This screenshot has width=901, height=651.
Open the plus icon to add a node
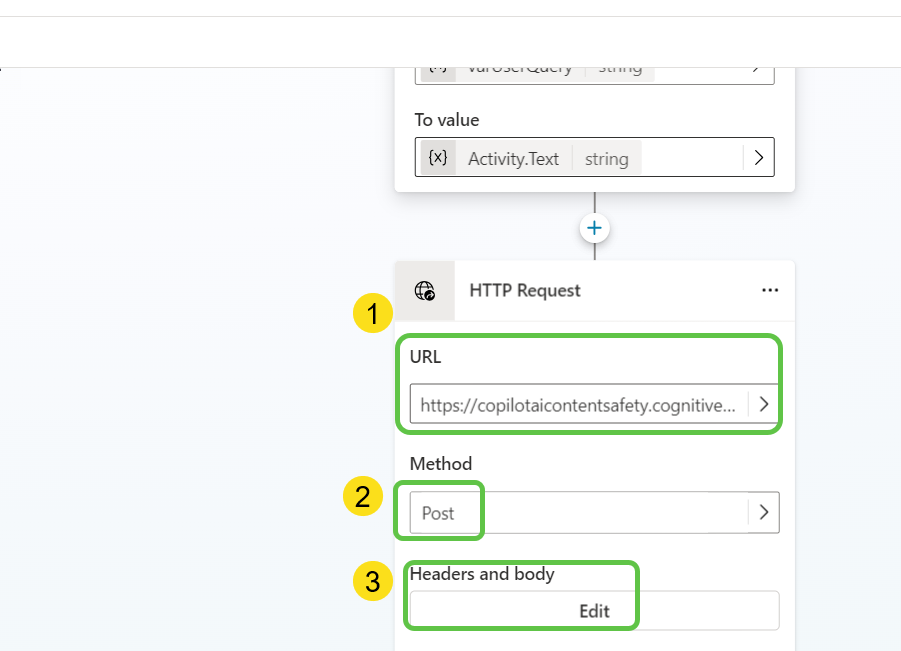tap(594, 227)
